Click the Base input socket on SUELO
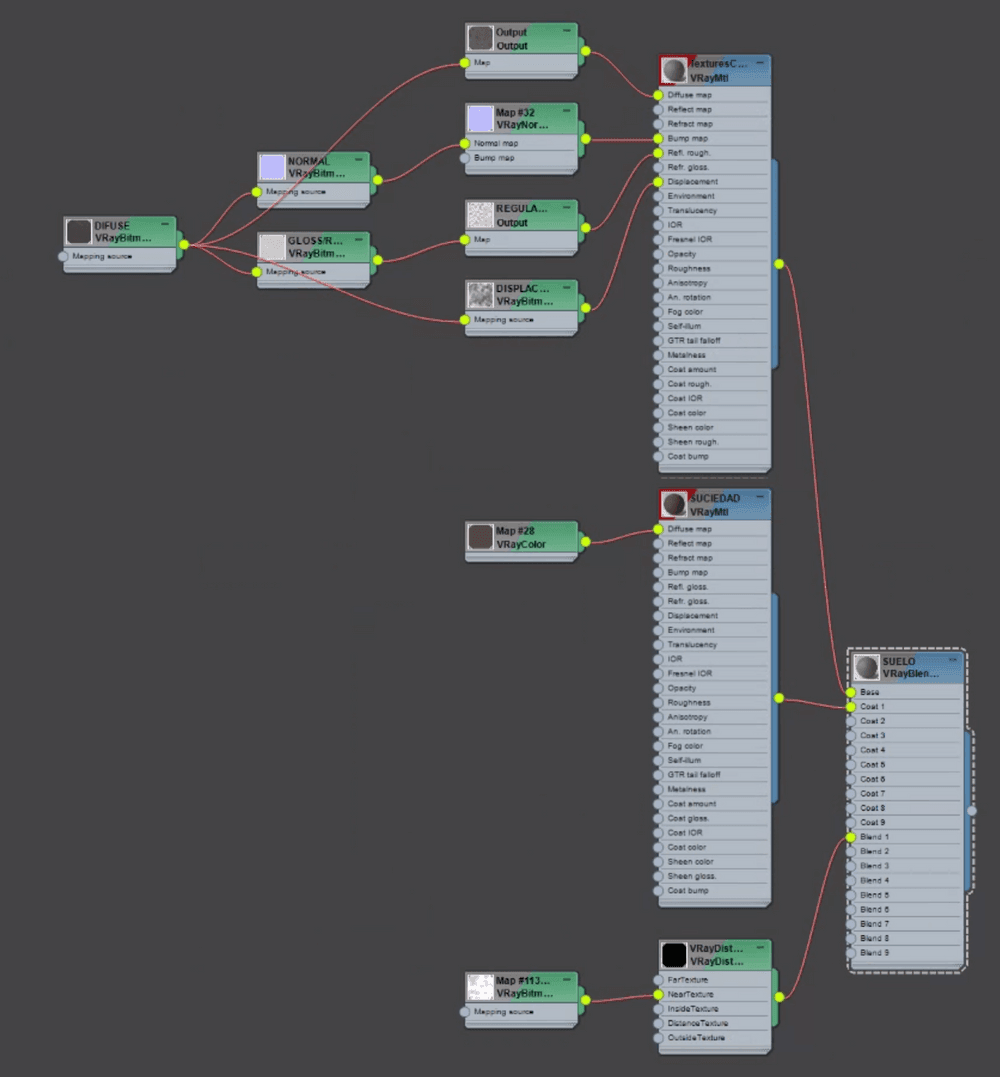The image size is (1000, 1077). pyautogui.click(x=851, y=692)
